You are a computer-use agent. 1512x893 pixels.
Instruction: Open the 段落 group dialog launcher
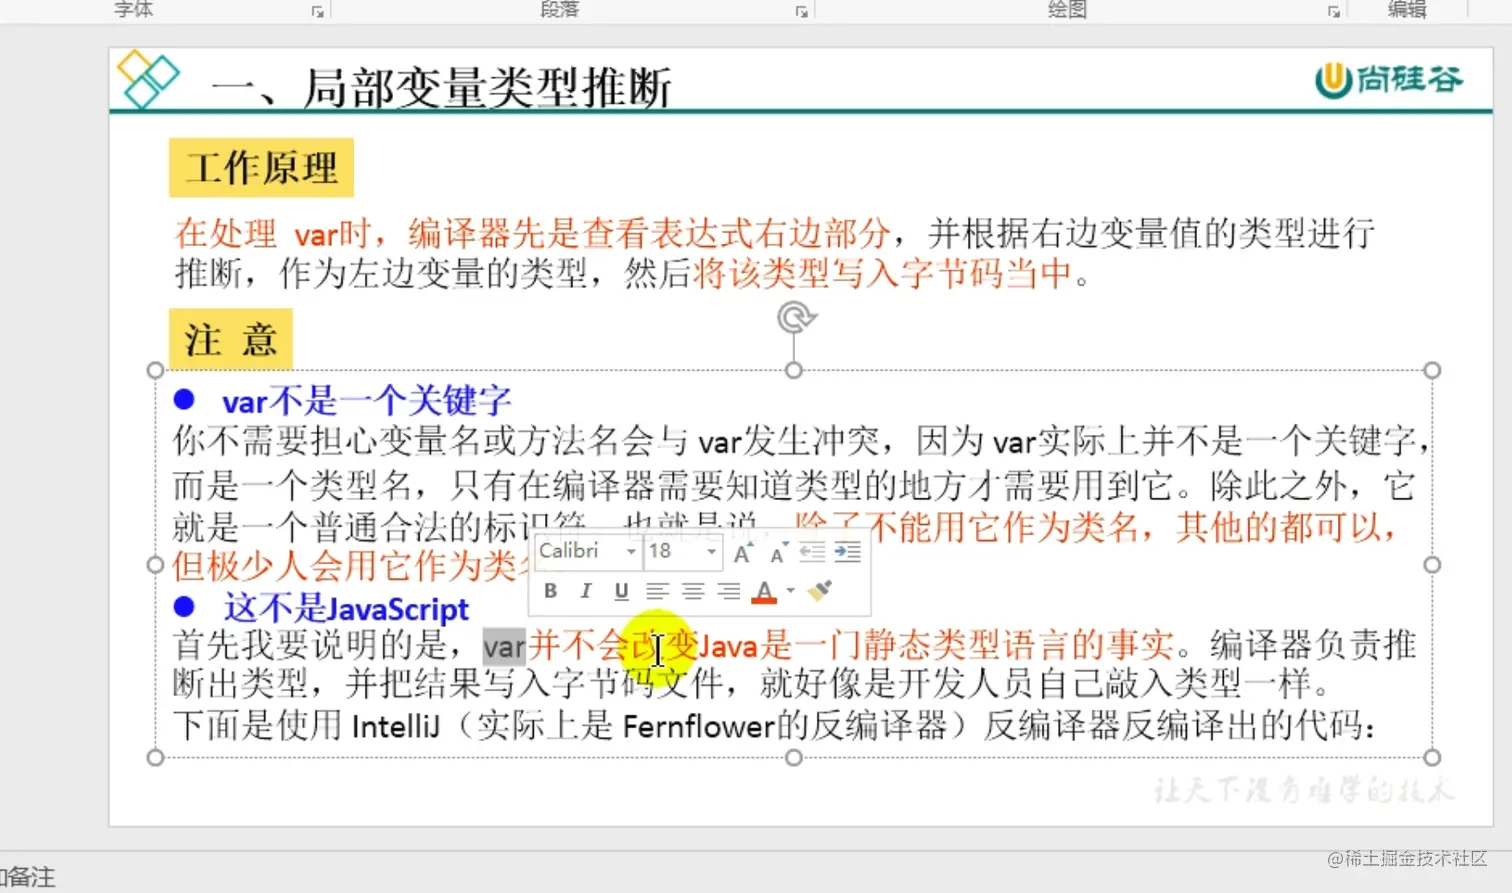(x=801, y=11)
